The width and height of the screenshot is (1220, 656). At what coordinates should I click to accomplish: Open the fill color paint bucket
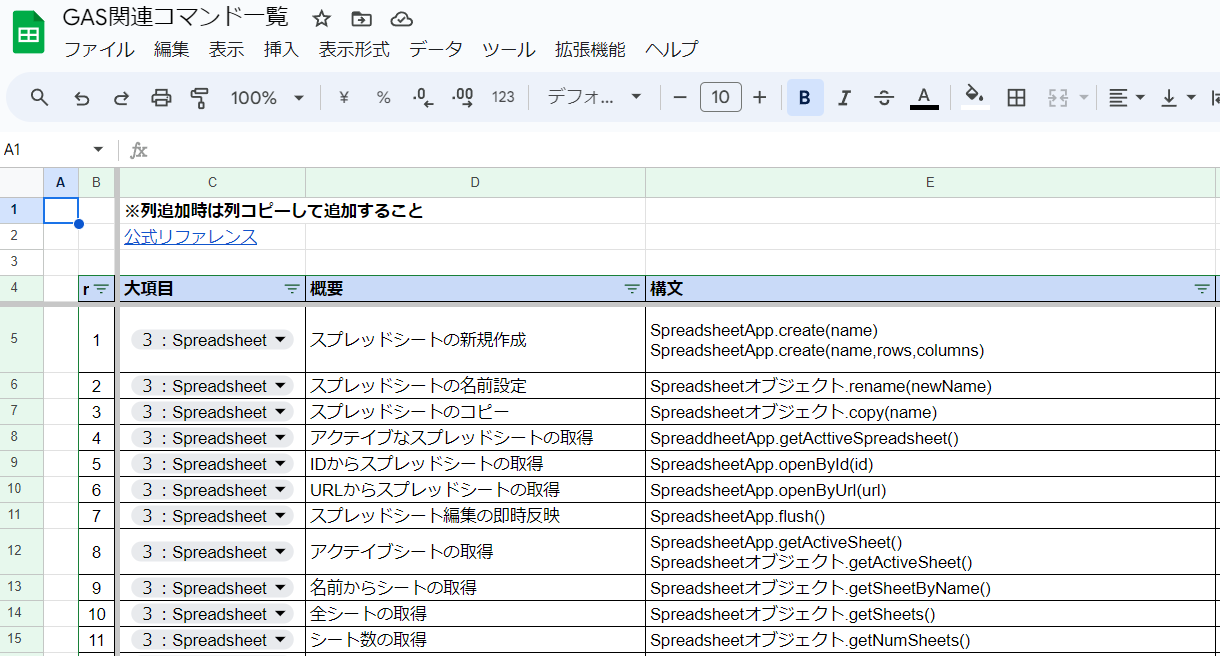click(974, 97)
